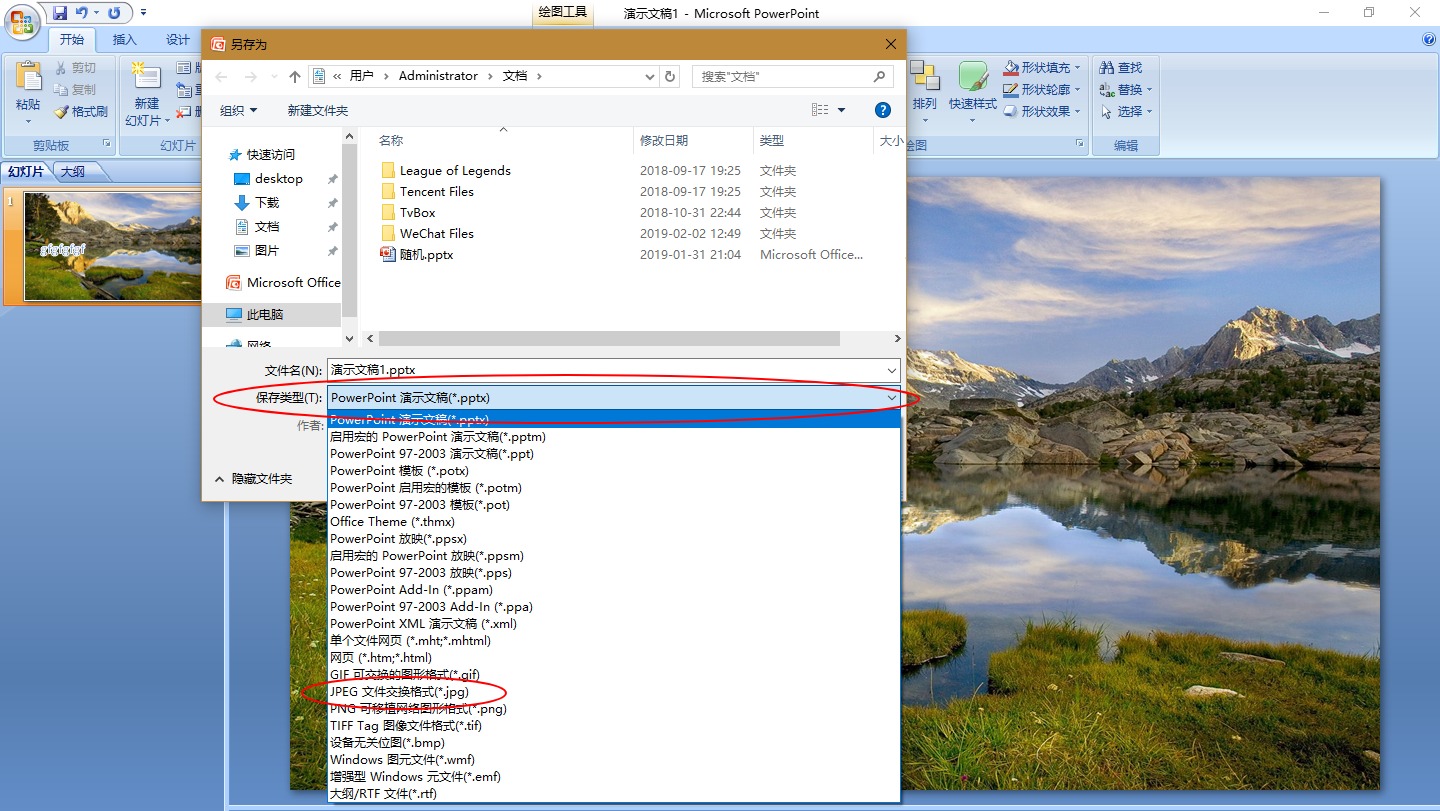Switch to the 幻灯片 slides pane tab

click(26, 172)
